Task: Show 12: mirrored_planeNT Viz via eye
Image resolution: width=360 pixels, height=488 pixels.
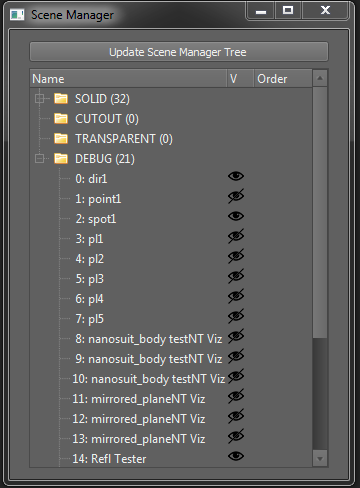Action: (236, 416)
